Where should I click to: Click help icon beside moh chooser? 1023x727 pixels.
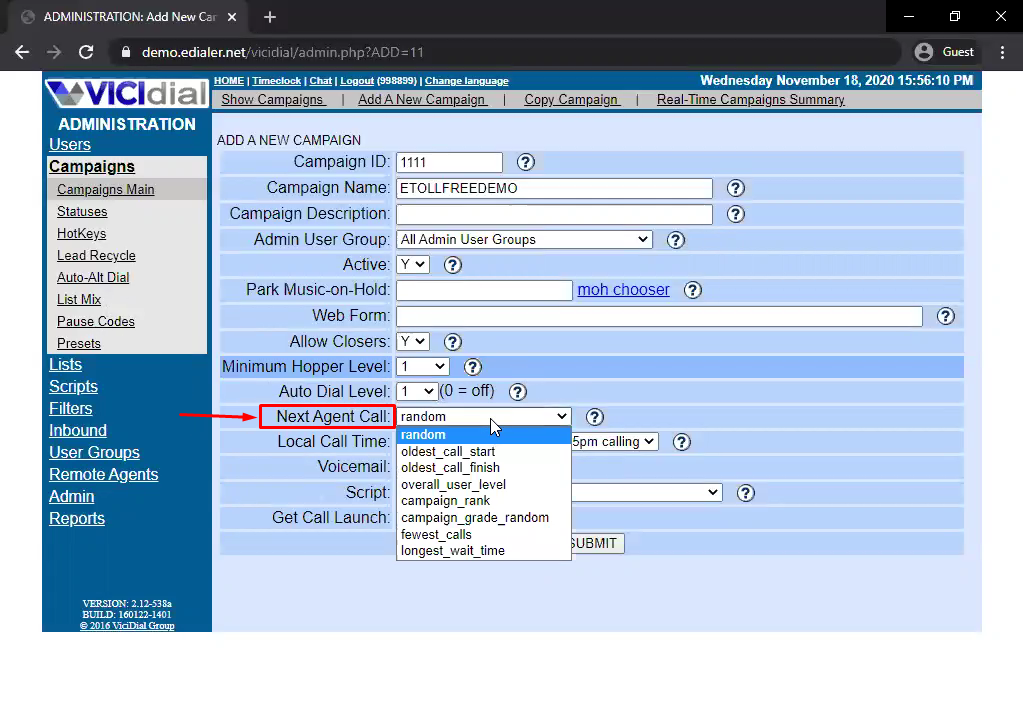pyautogui.click(x=692, y=290)
